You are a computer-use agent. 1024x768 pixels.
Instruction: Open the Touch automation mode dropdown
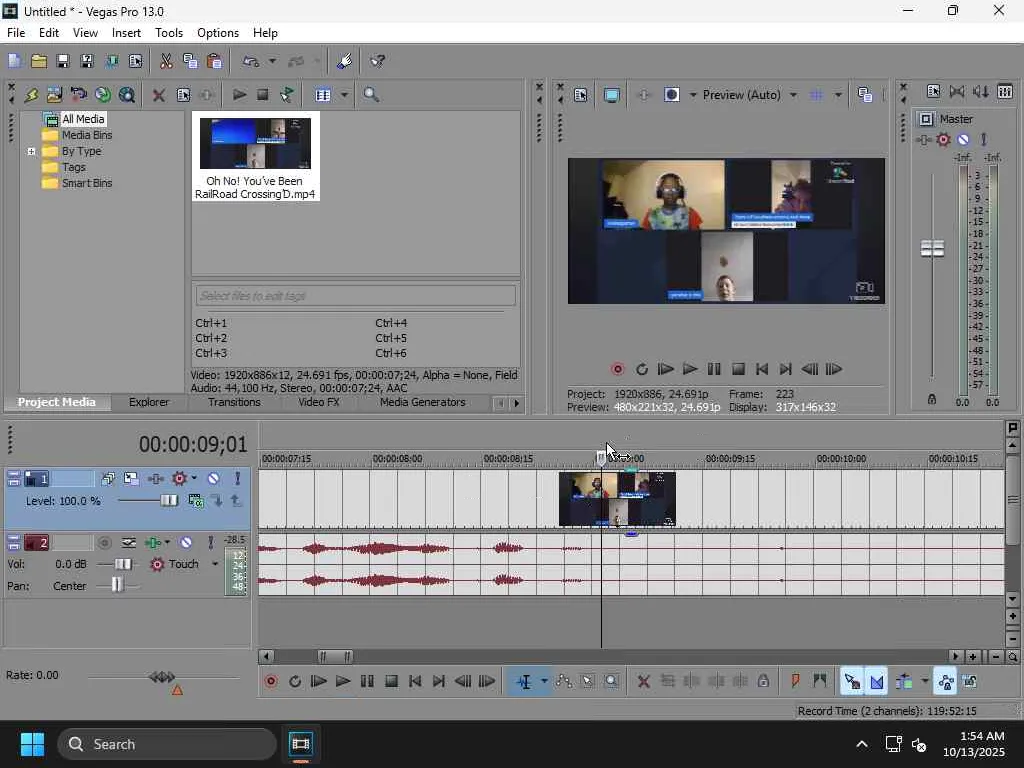tap(215, 564)
